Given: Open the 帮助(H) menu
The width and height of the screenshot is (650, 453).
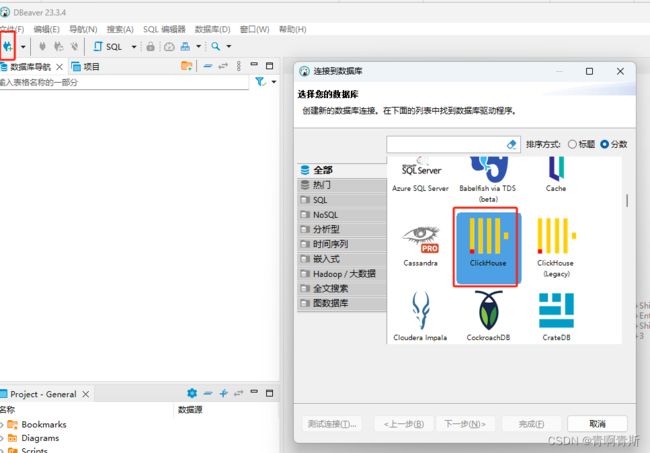Looking at the screenshot, I should click(x=293, y=29).
